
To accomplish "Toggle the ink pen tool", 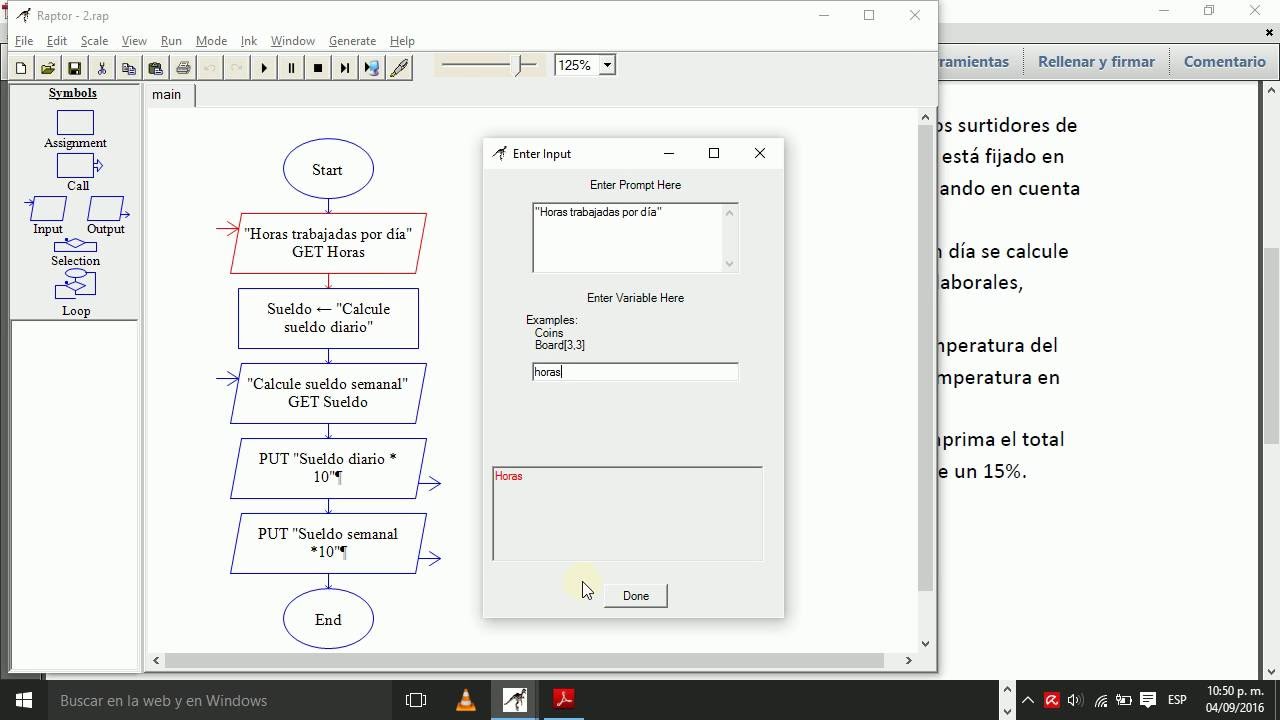I will click(x=399, y=68).
